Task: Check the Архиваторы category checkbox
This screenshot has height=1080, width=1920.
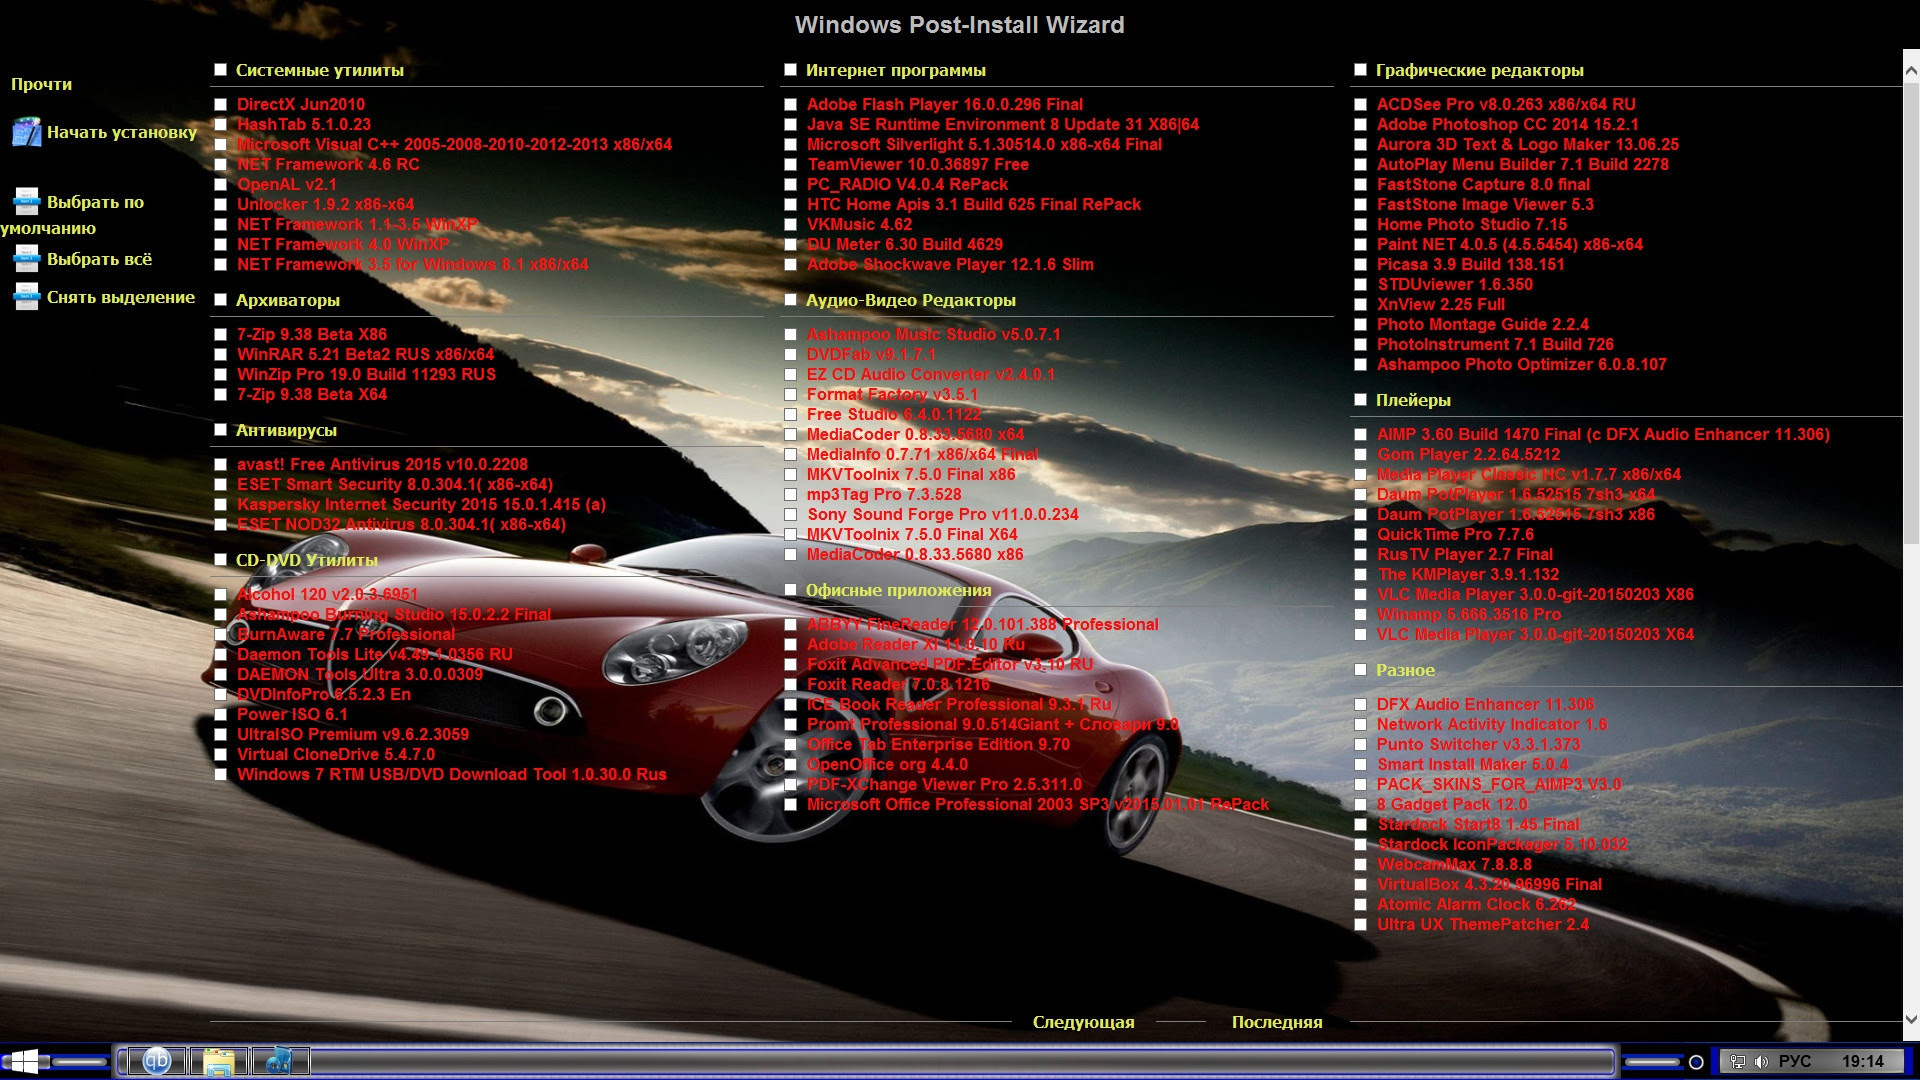Action: (220, 300)
